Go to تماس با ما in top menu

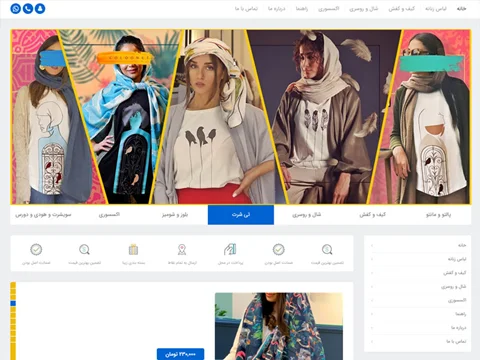coord(246,9)
